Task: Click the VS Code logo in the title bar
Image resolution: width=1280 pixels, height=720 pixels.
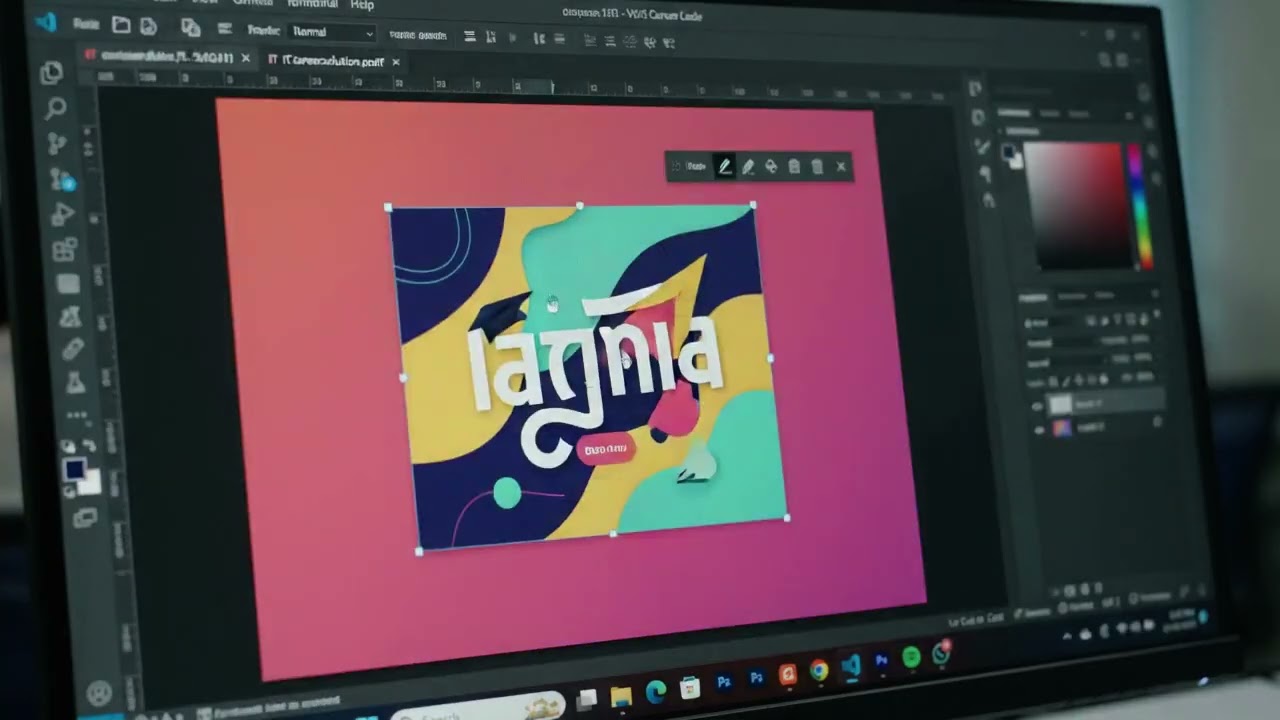Action: [46, 22]
